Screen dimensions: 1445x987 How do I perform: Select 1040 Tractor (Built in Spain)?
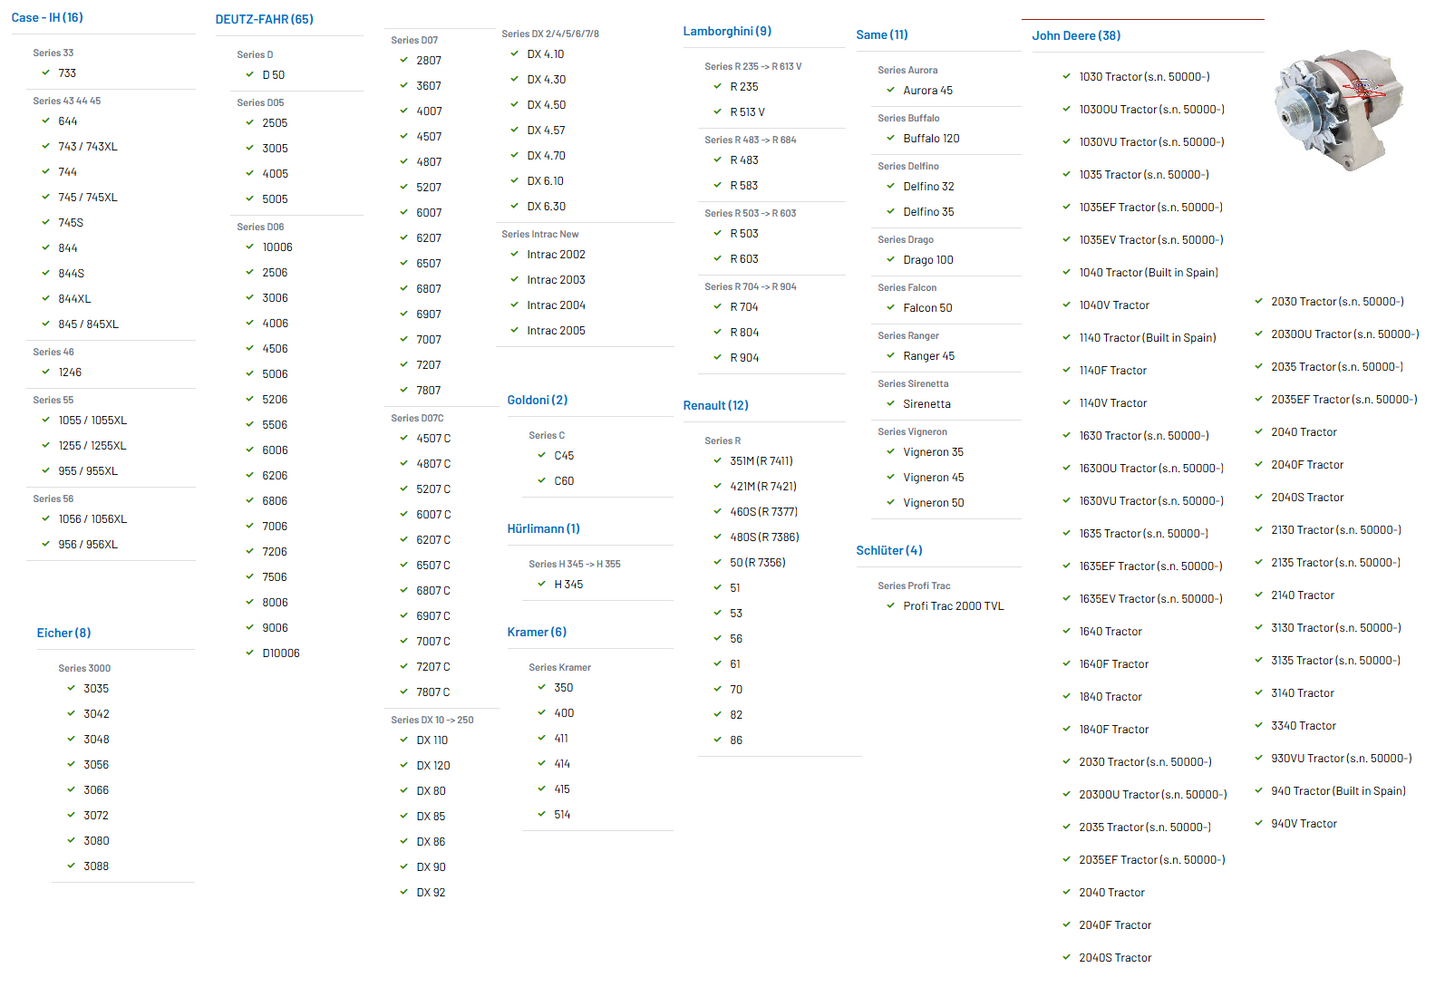[x=1148, y=273]
